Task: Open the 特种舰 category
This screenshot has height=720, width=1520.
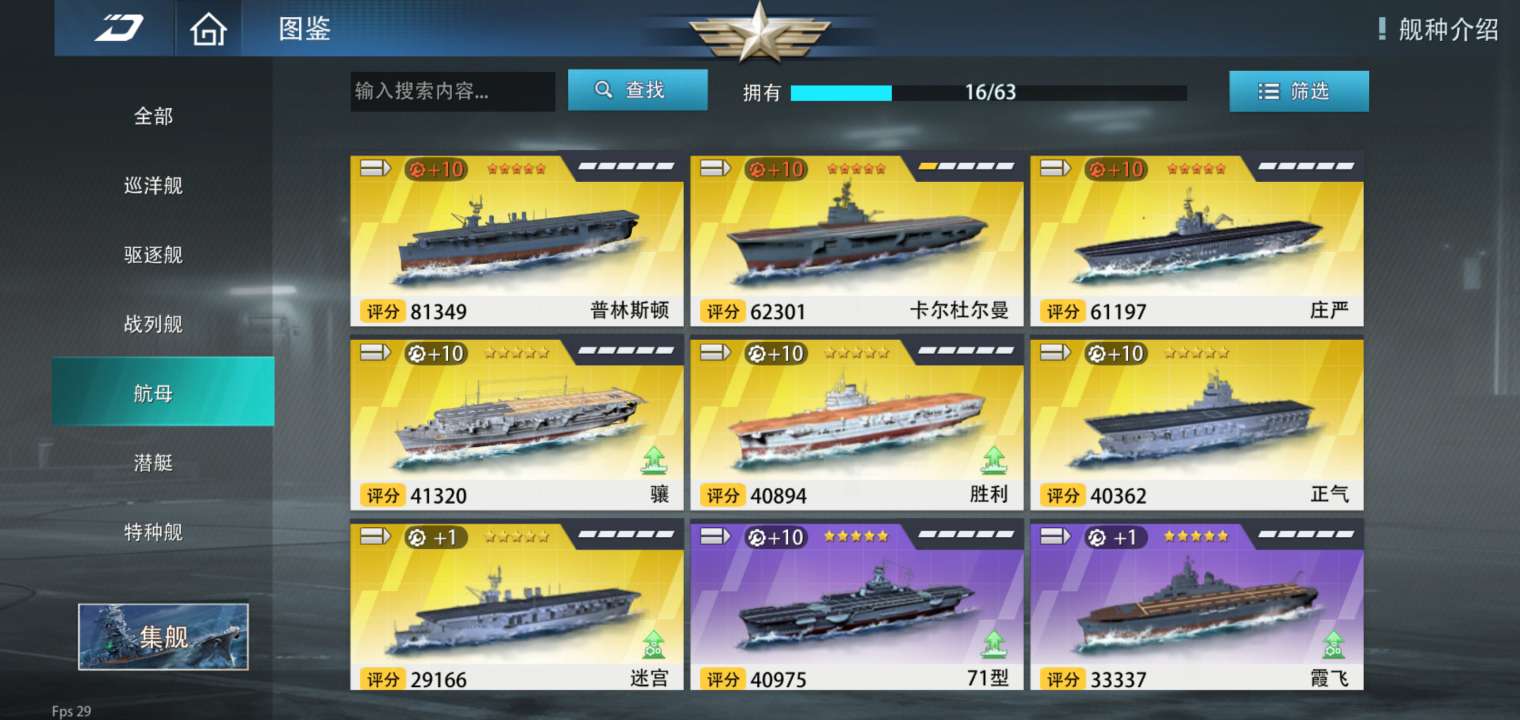Action: click(153, 532)
